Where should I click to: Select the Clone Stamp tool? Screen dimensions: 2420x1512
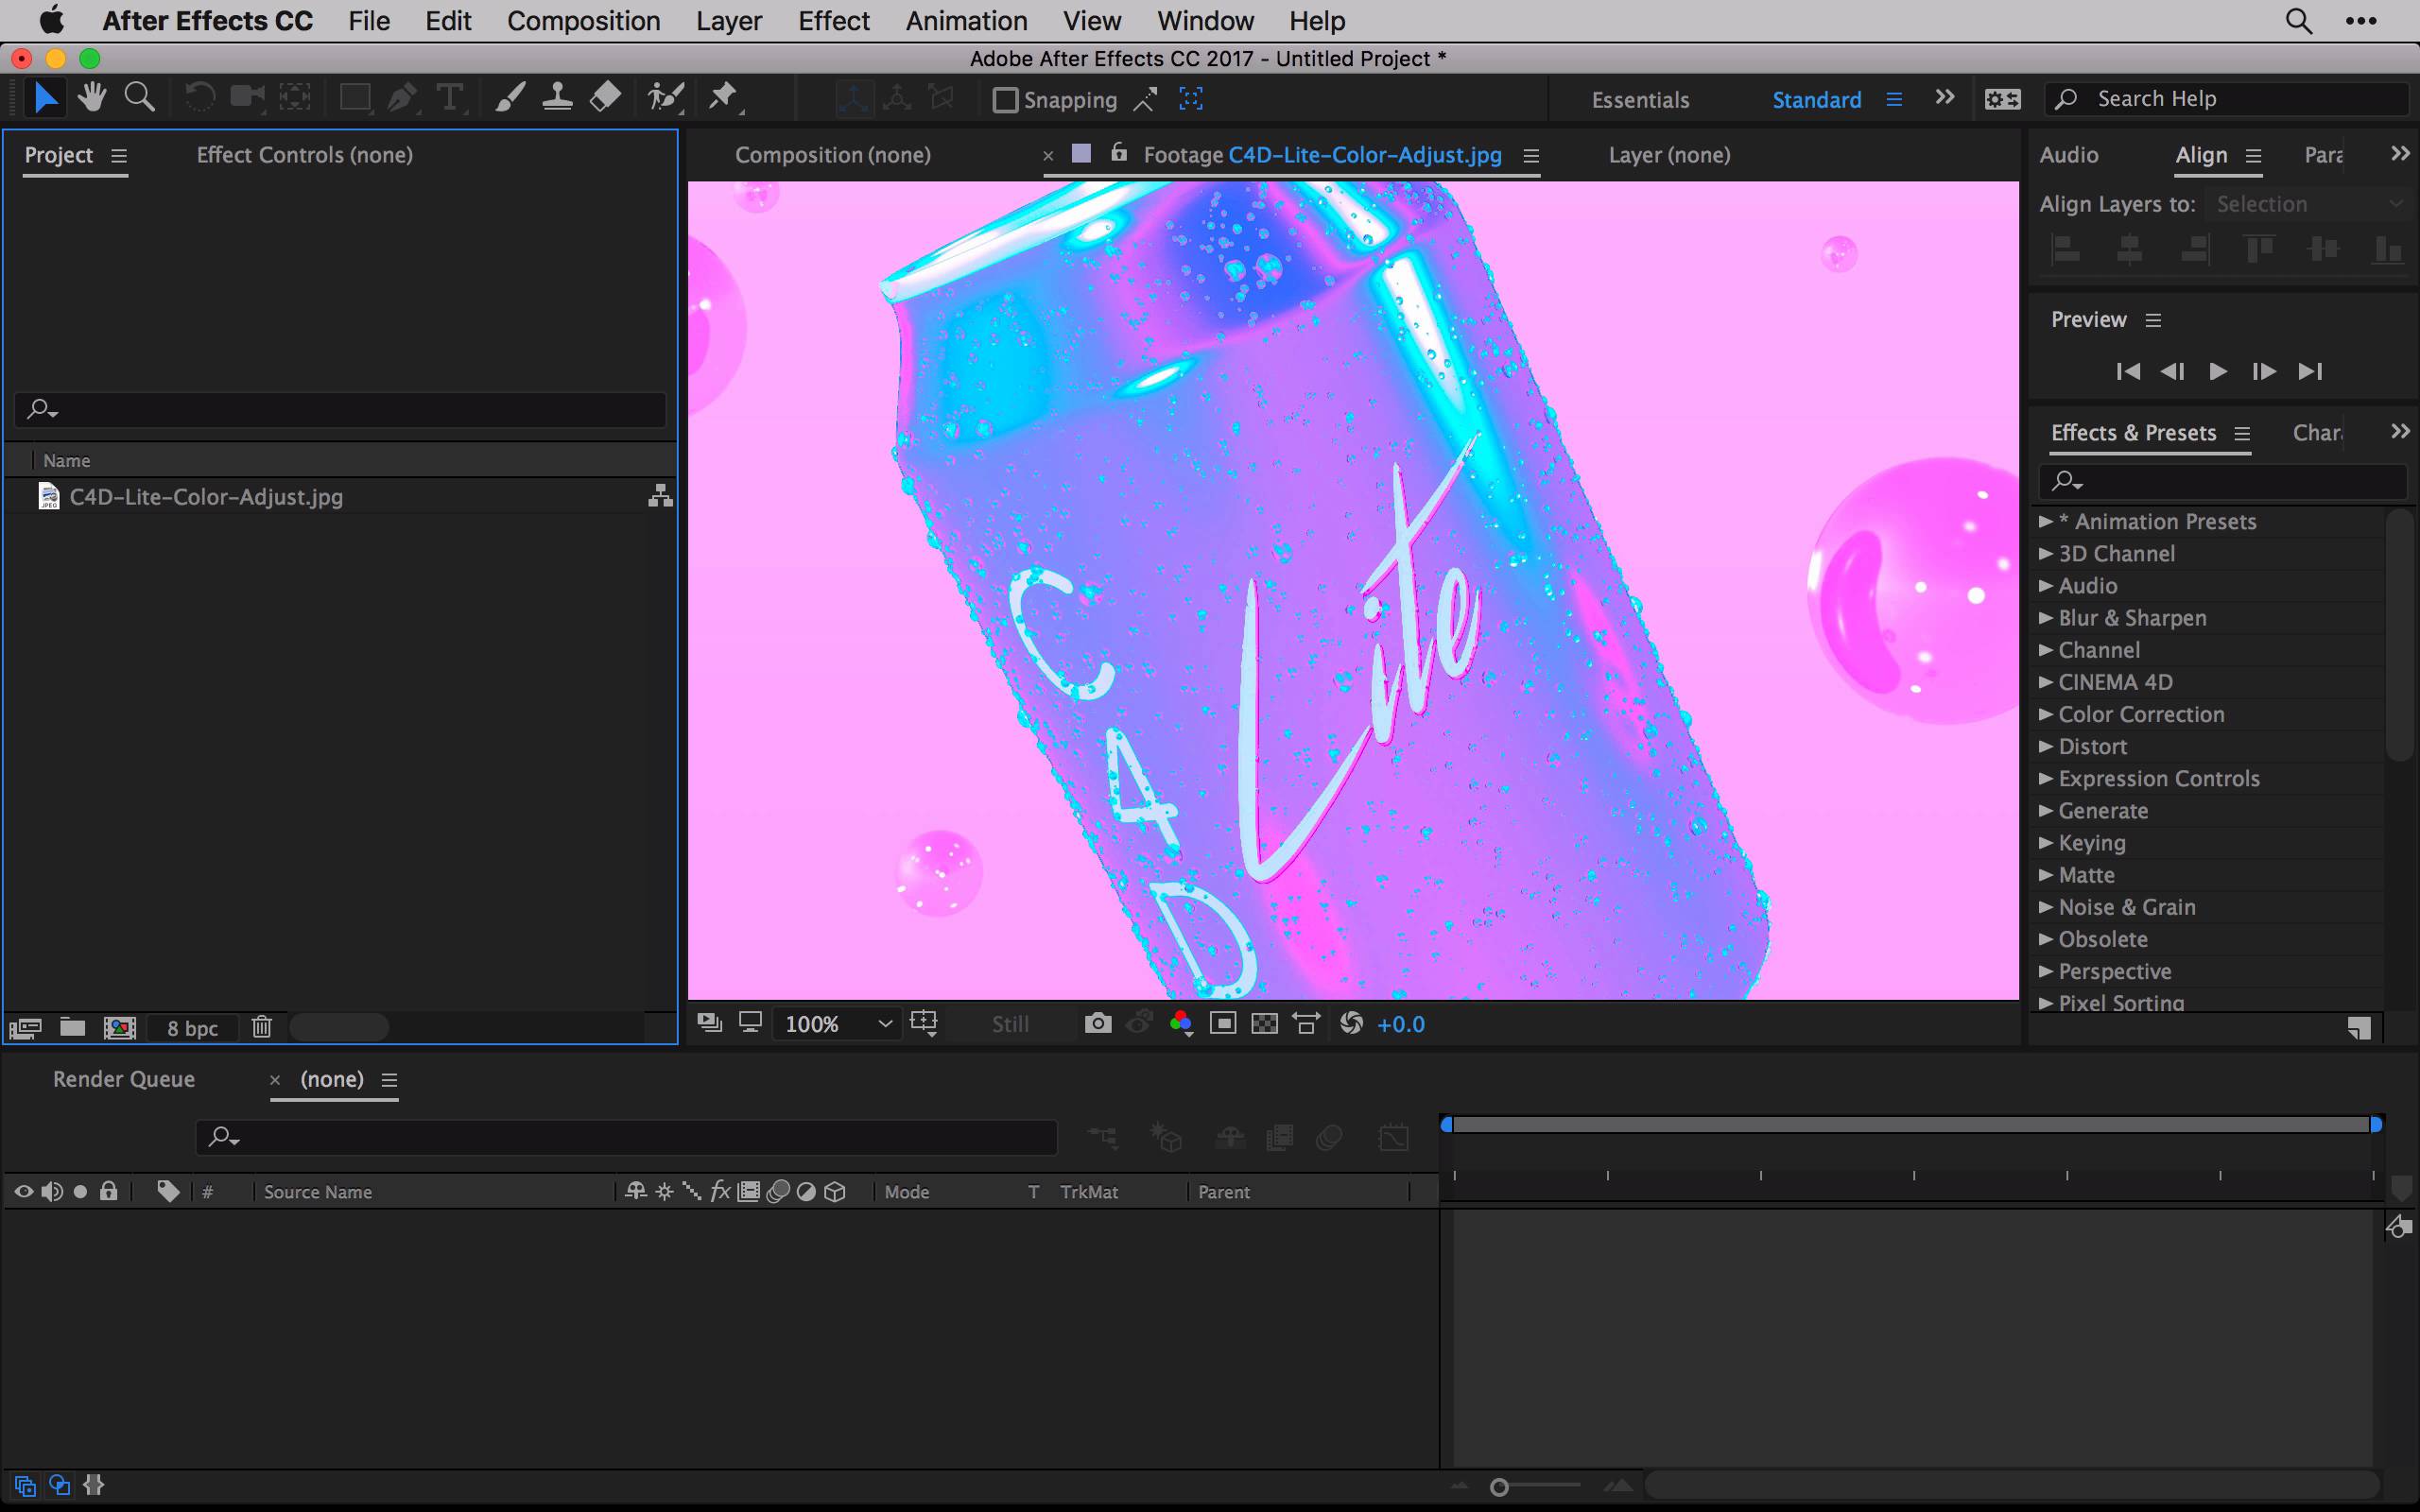click(x=557, y=97)
